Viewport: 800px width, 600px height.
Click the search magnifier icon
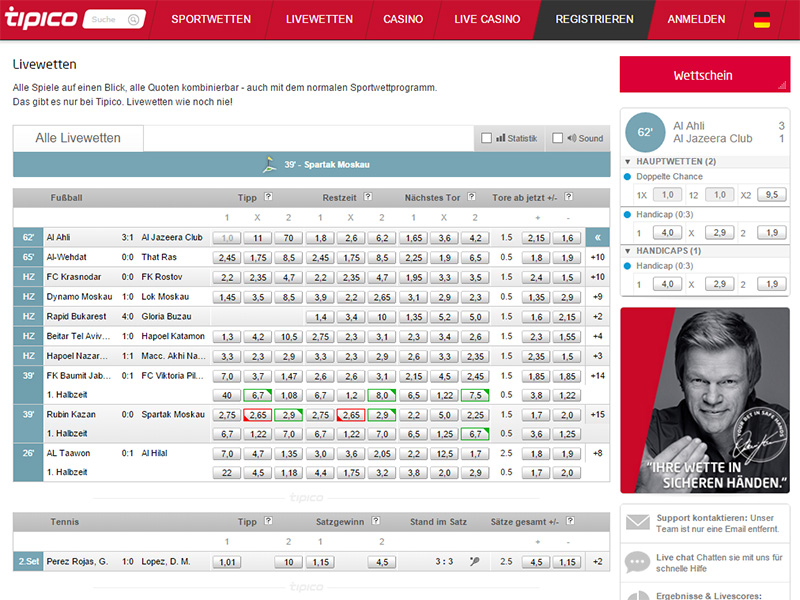133,19
